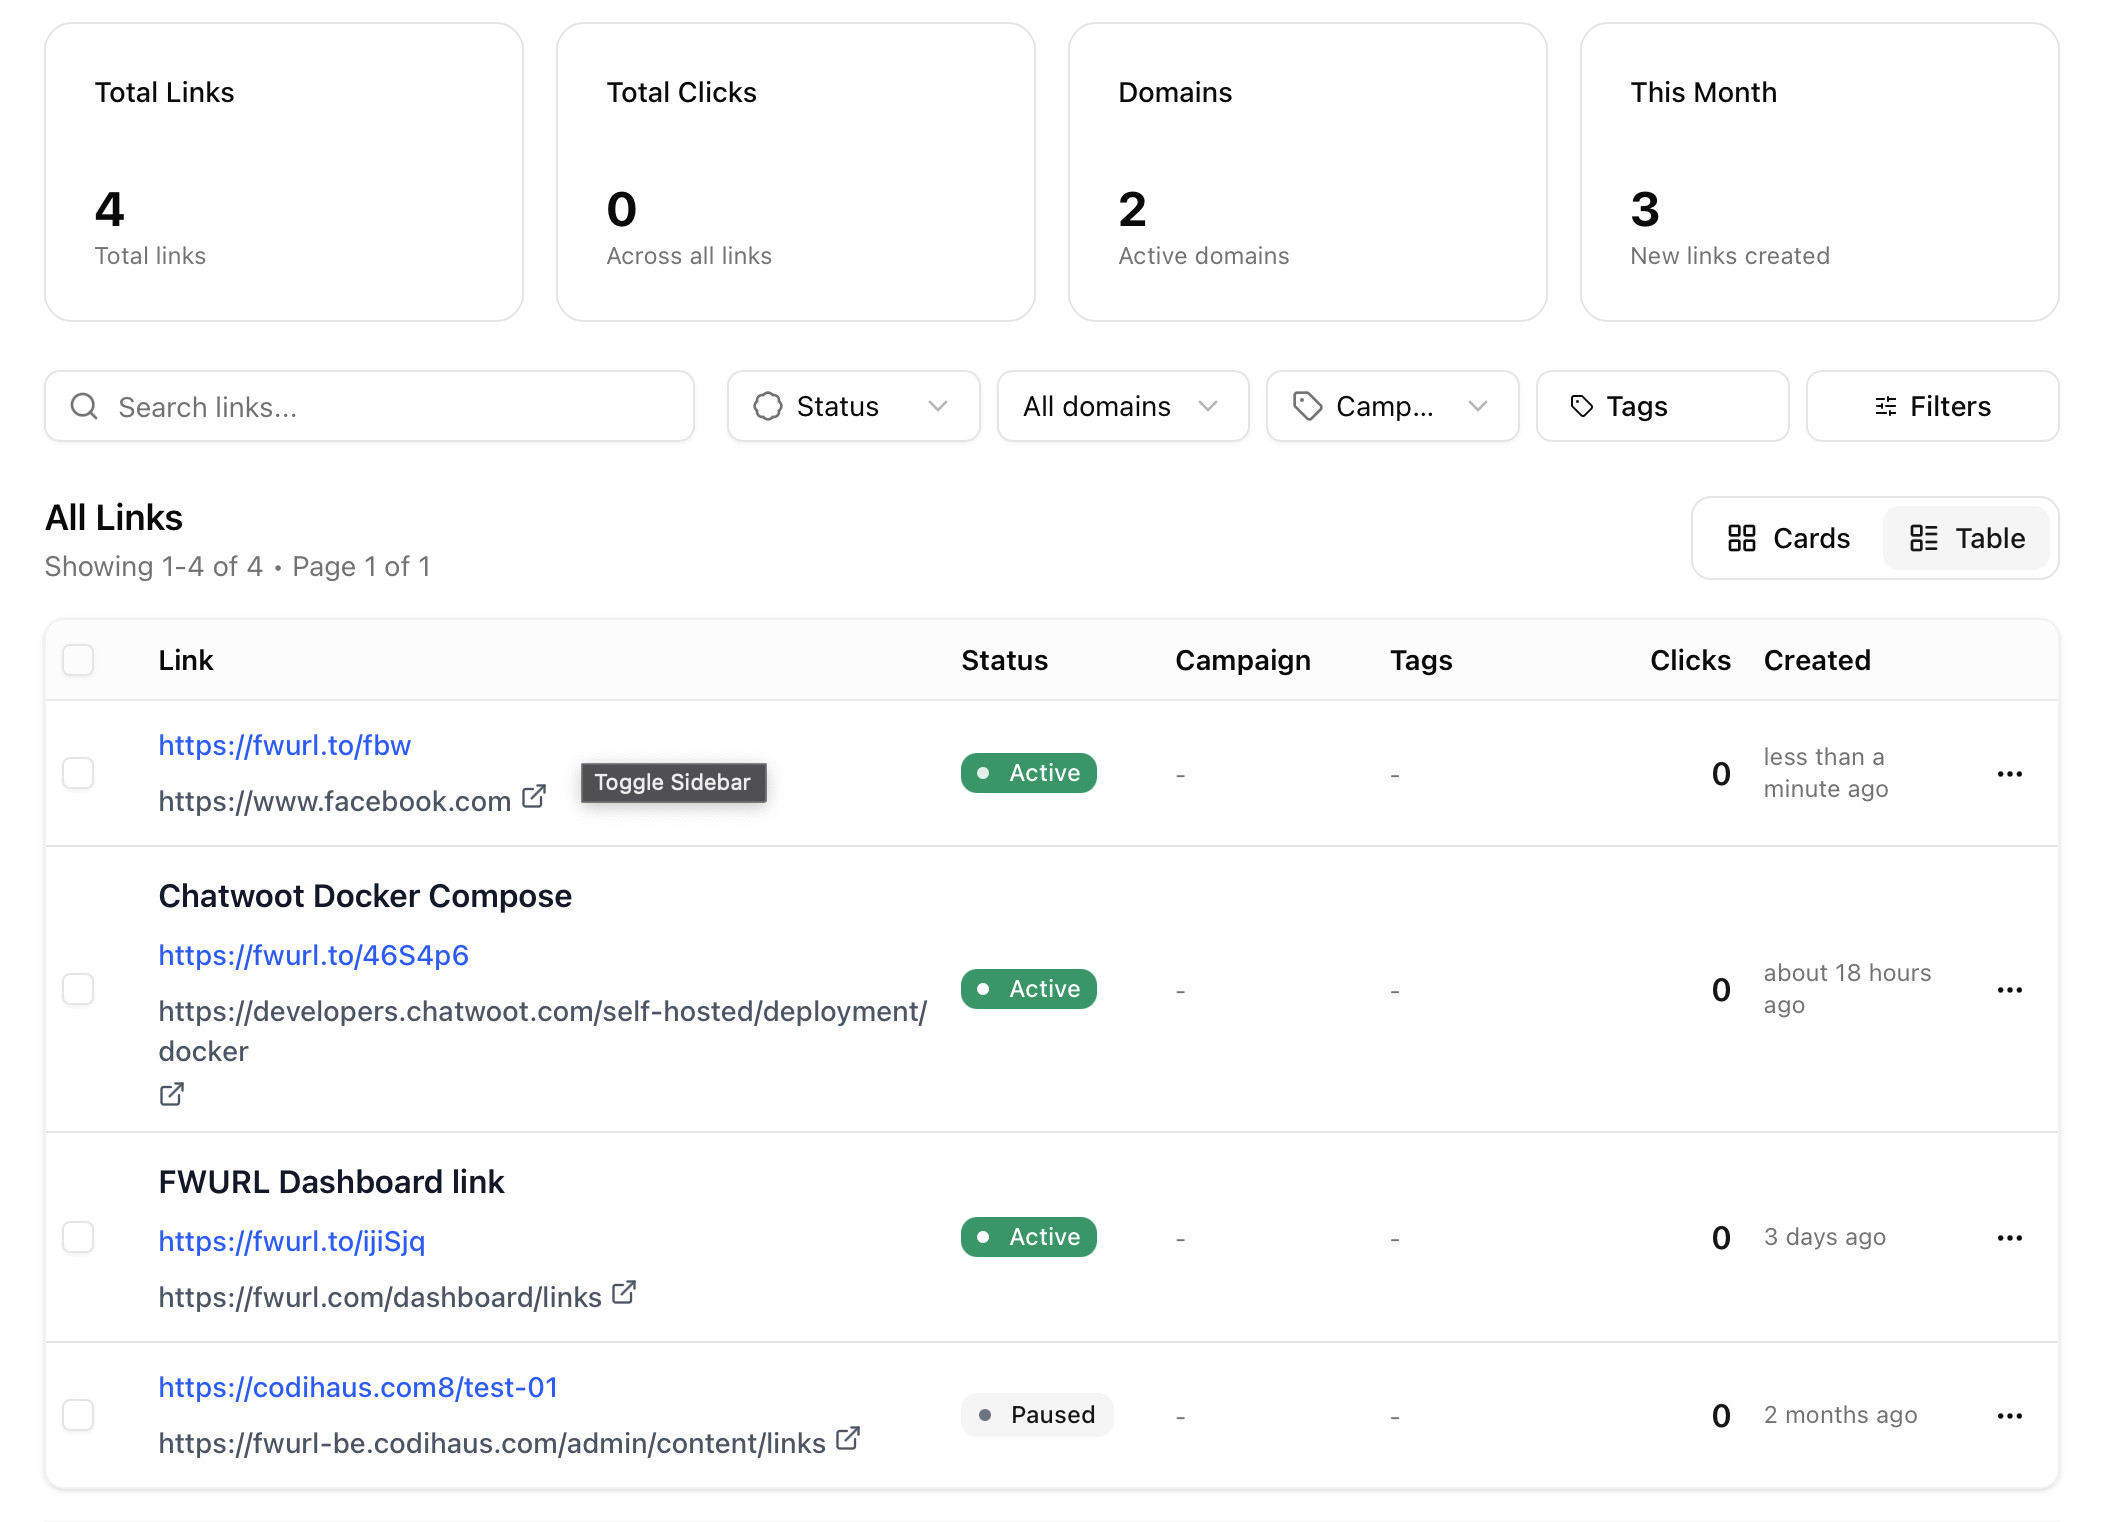
Task: Click external link icon next to fwurl.com/dashboard/links
Action: tap(624, 1292)
